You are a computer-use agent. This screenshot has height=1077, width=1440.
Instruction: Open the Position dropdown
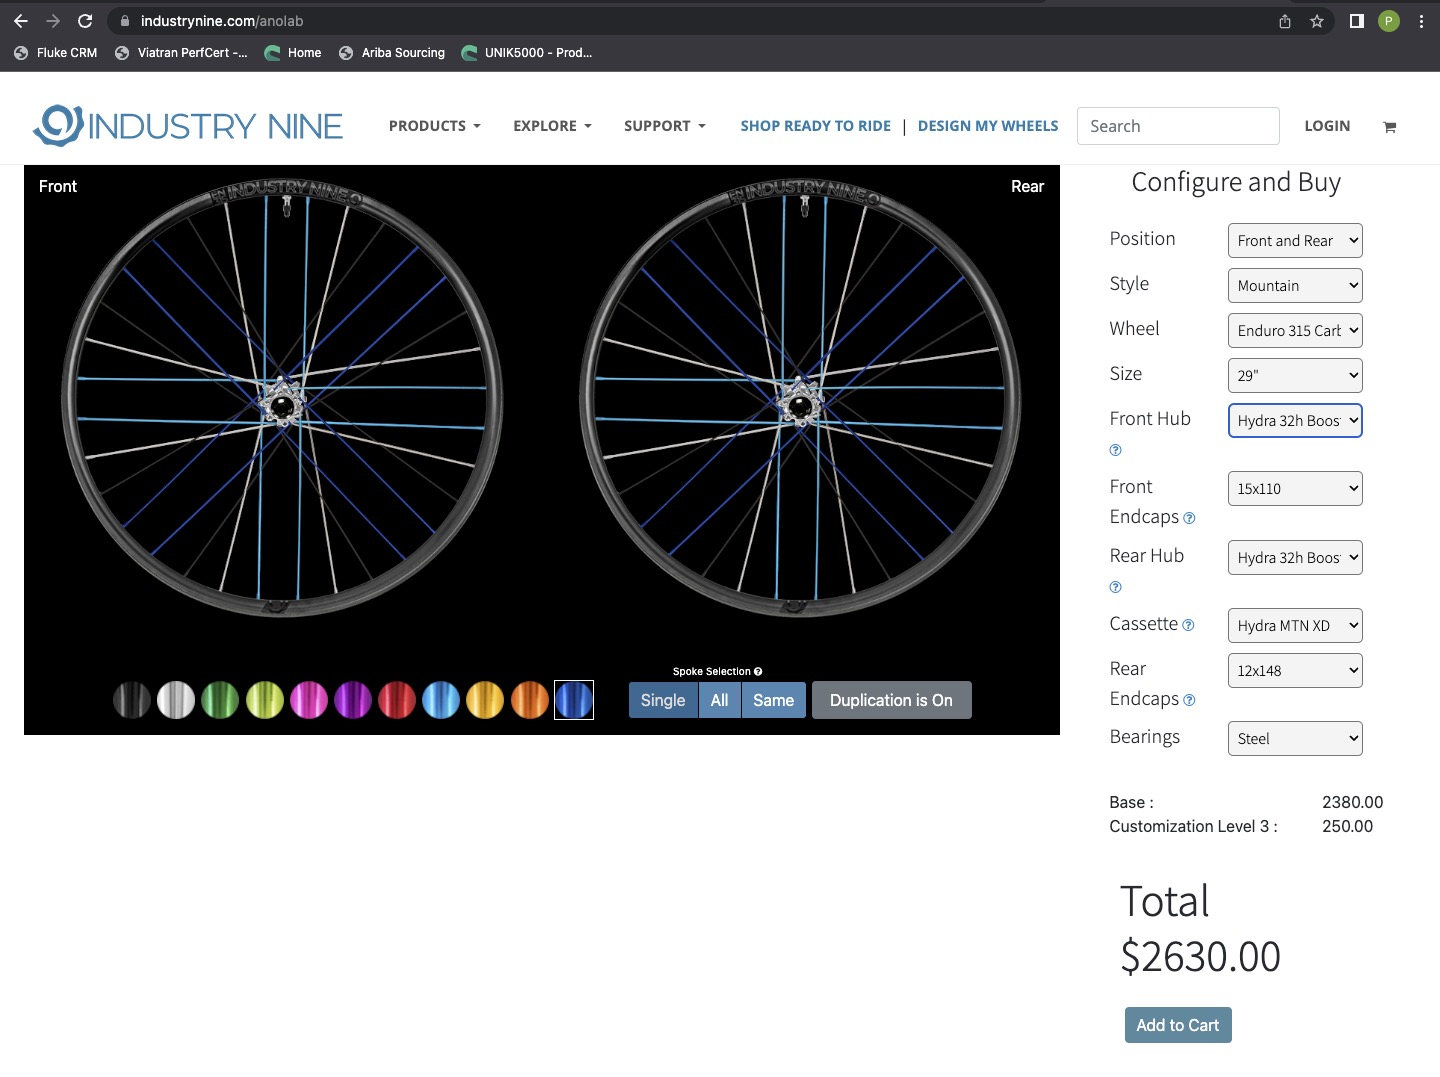[x=1295, y=241]
